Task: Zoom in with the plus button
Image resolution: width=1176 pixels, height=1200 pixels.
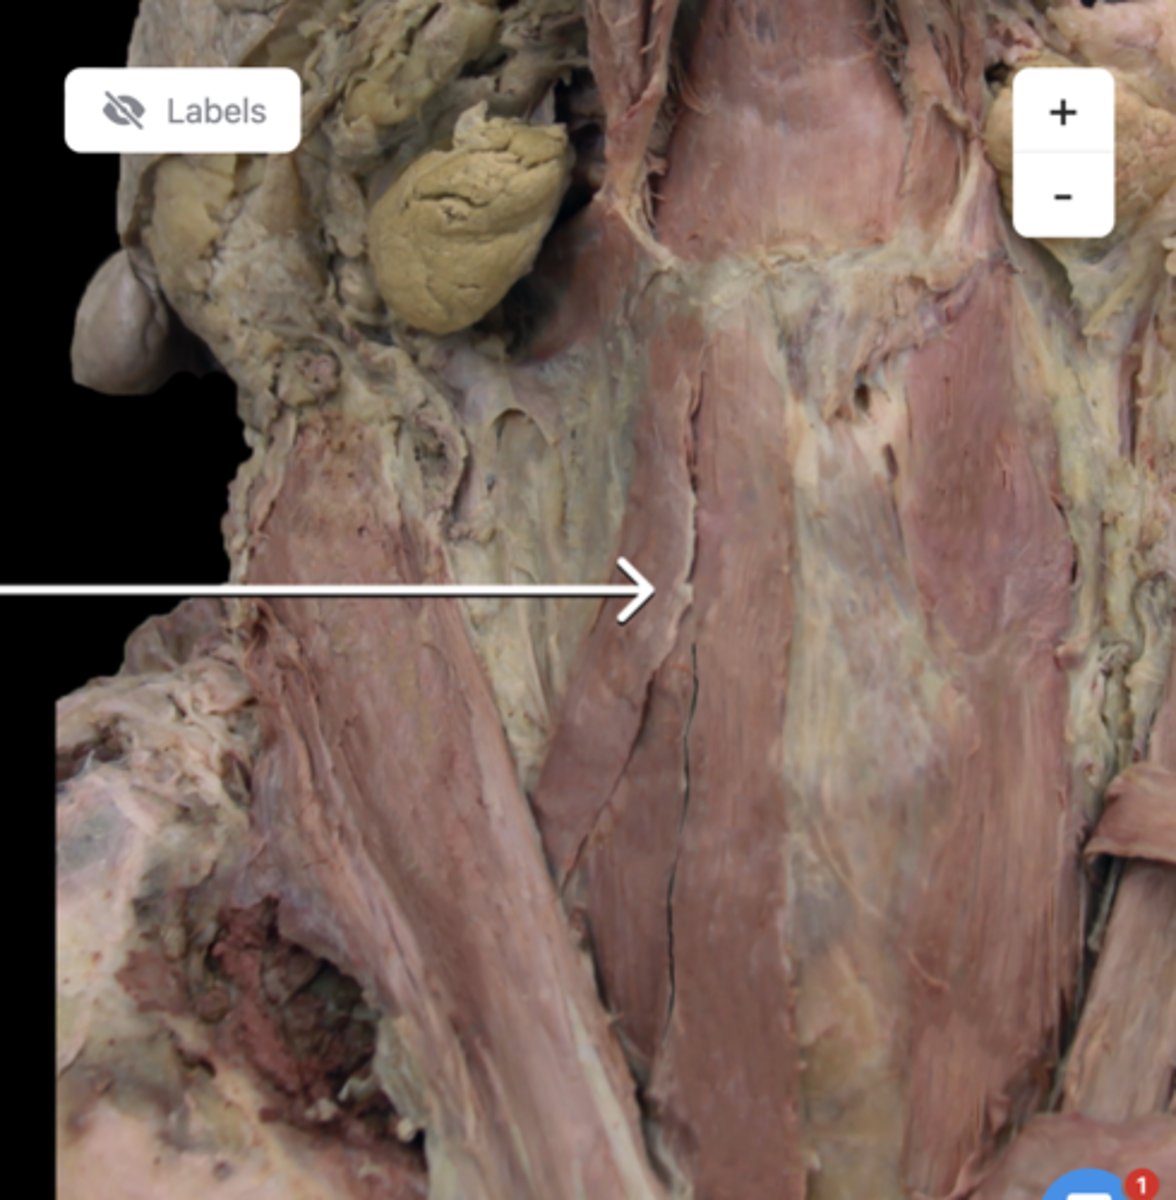Action: [x=1063, y=111]
